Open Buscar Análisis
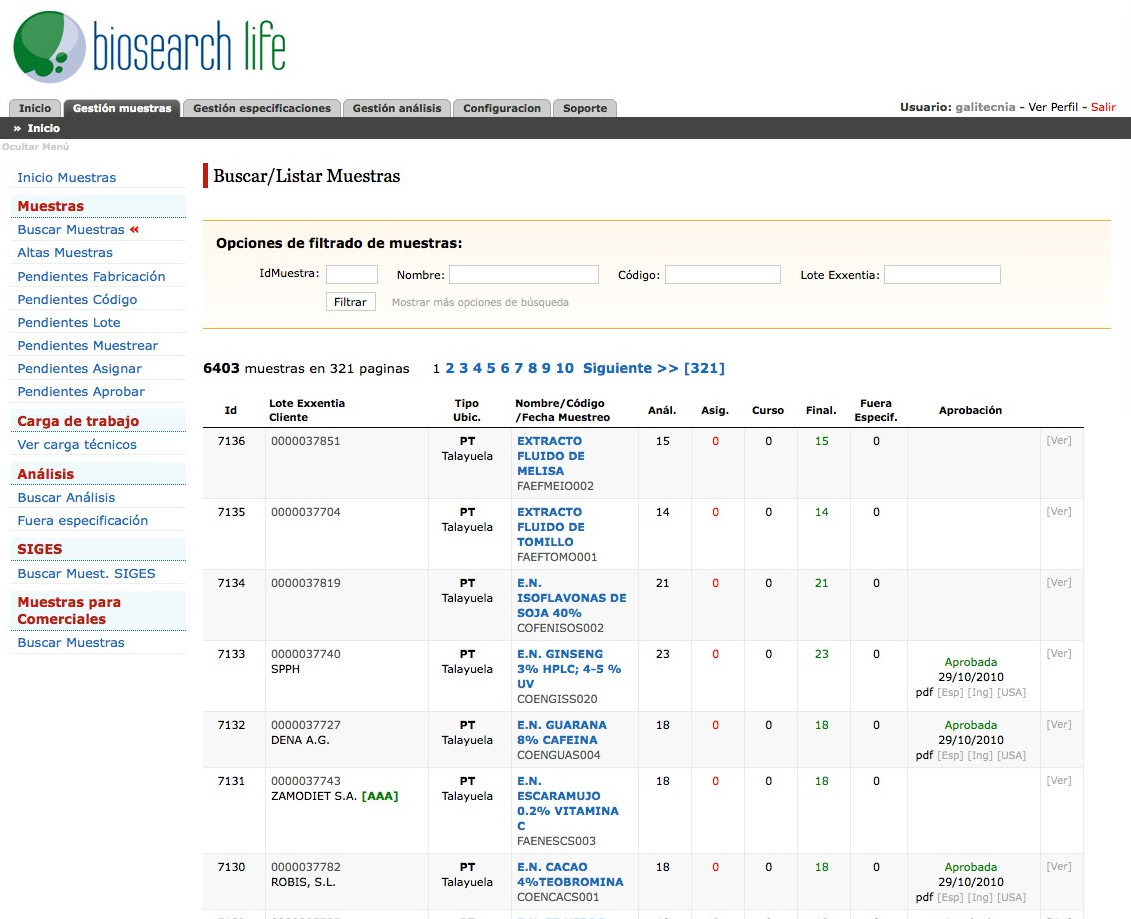Screen dimensions: 1131x919 coord(66,497)
